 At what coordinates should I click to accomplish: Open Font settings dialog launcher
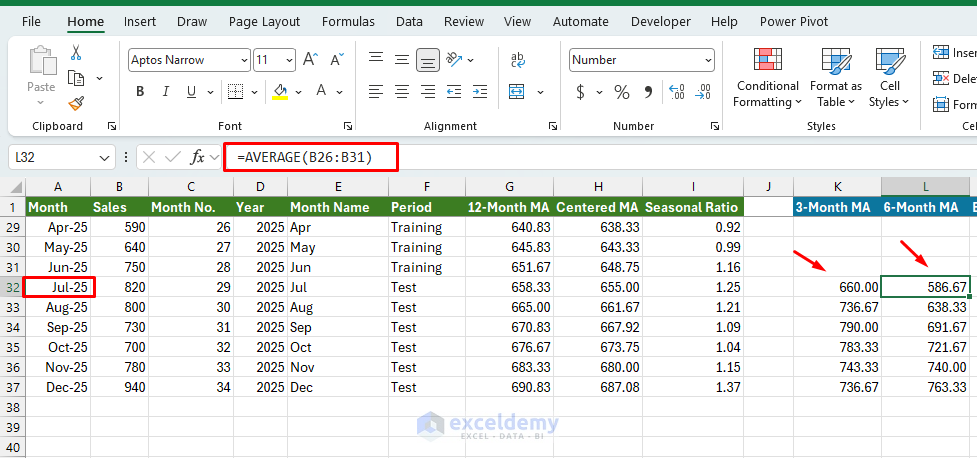pyautogui.click(x=348, y=126)
